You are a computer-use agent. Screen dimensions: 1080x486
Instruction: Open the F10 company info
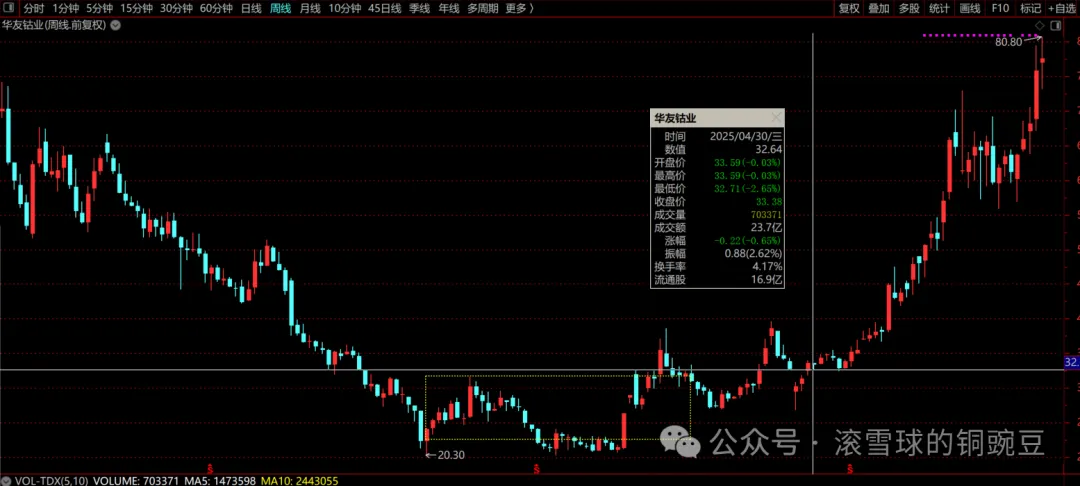pos(1000,8)
